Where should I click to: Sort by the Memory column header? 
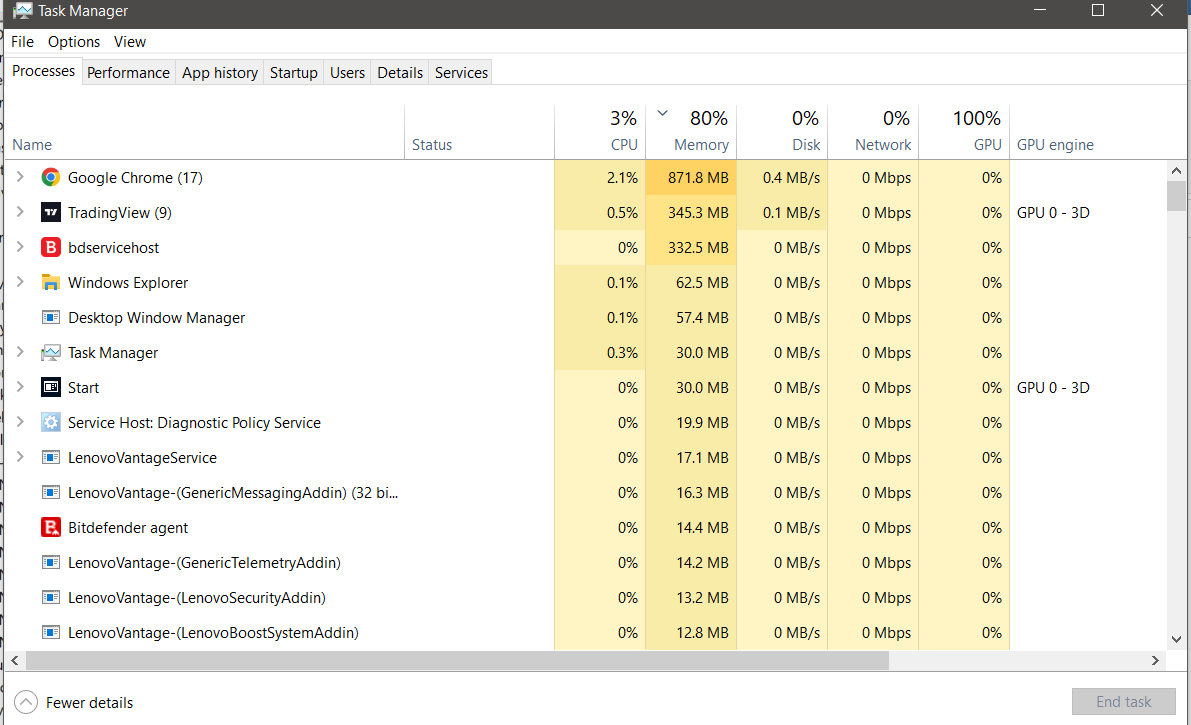coord(691,132)
